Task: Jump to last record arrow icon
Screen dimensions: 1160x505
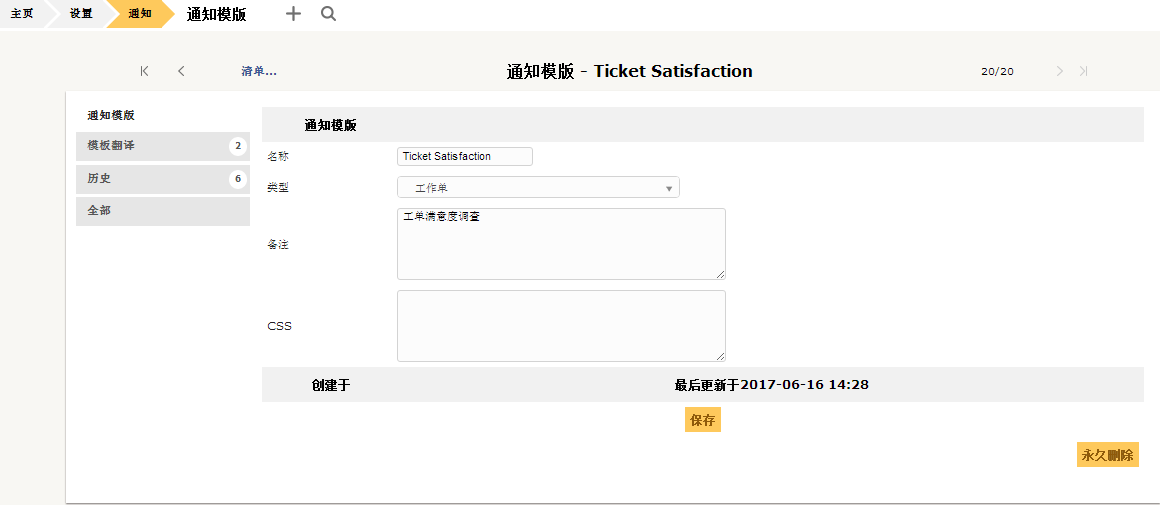Action: pos(1084,71)
